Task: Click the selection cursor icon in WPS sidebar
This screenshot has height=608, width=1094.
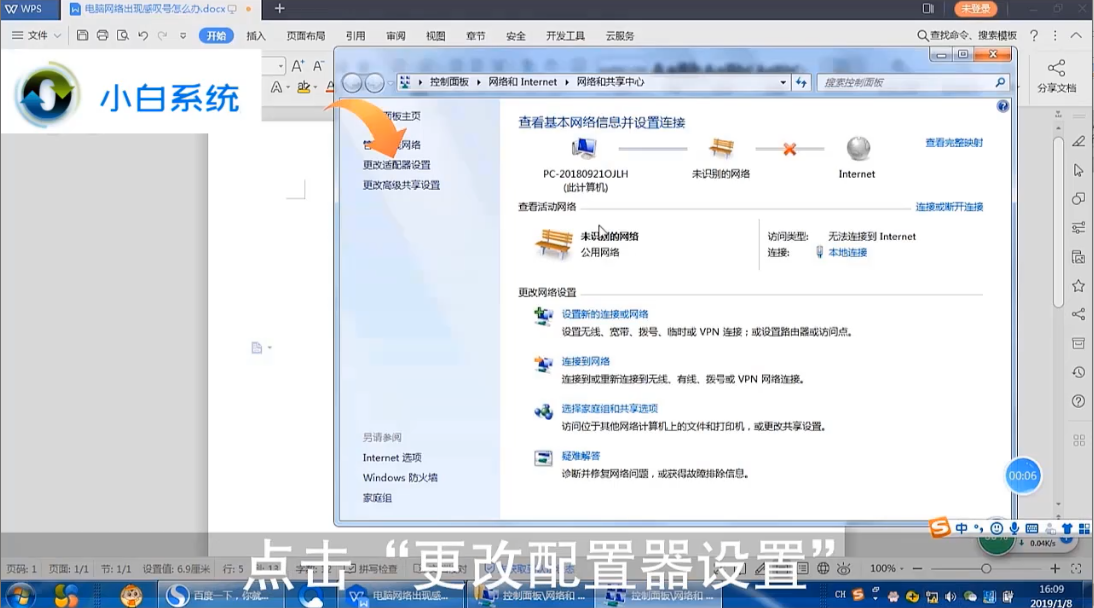Action: 1079,170
